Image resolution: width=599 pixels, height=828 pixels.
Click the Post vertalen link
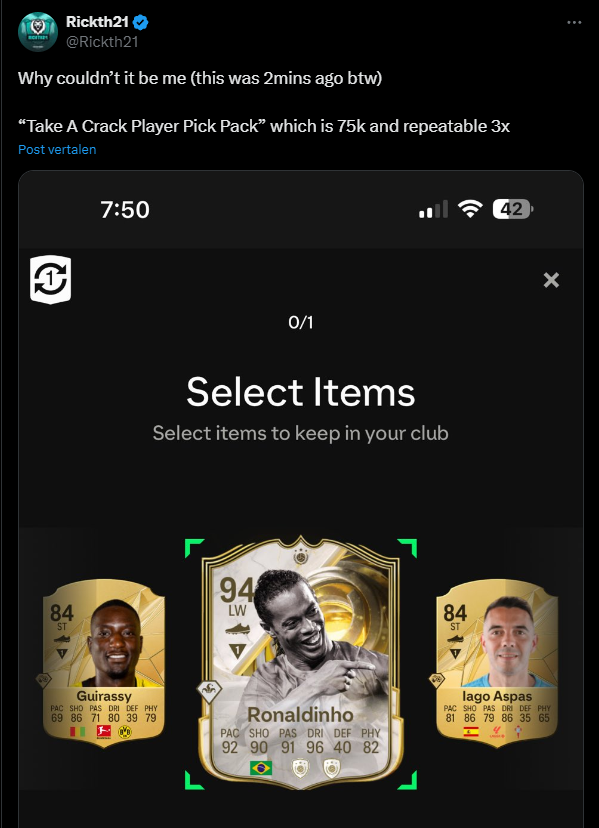(57, 149)
